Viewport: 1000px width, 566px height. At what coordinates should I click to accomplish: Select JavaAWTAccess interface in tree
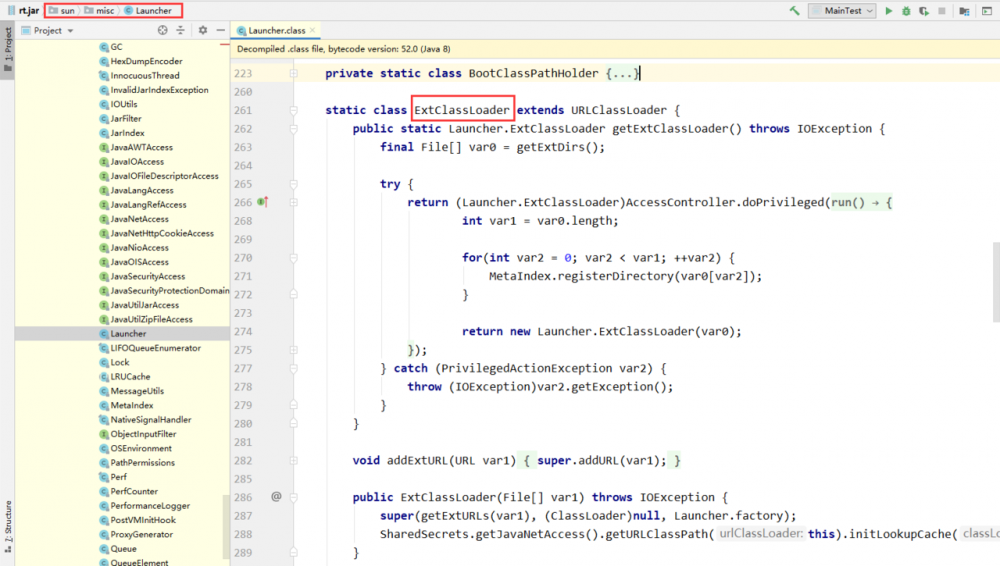(136, 147)
